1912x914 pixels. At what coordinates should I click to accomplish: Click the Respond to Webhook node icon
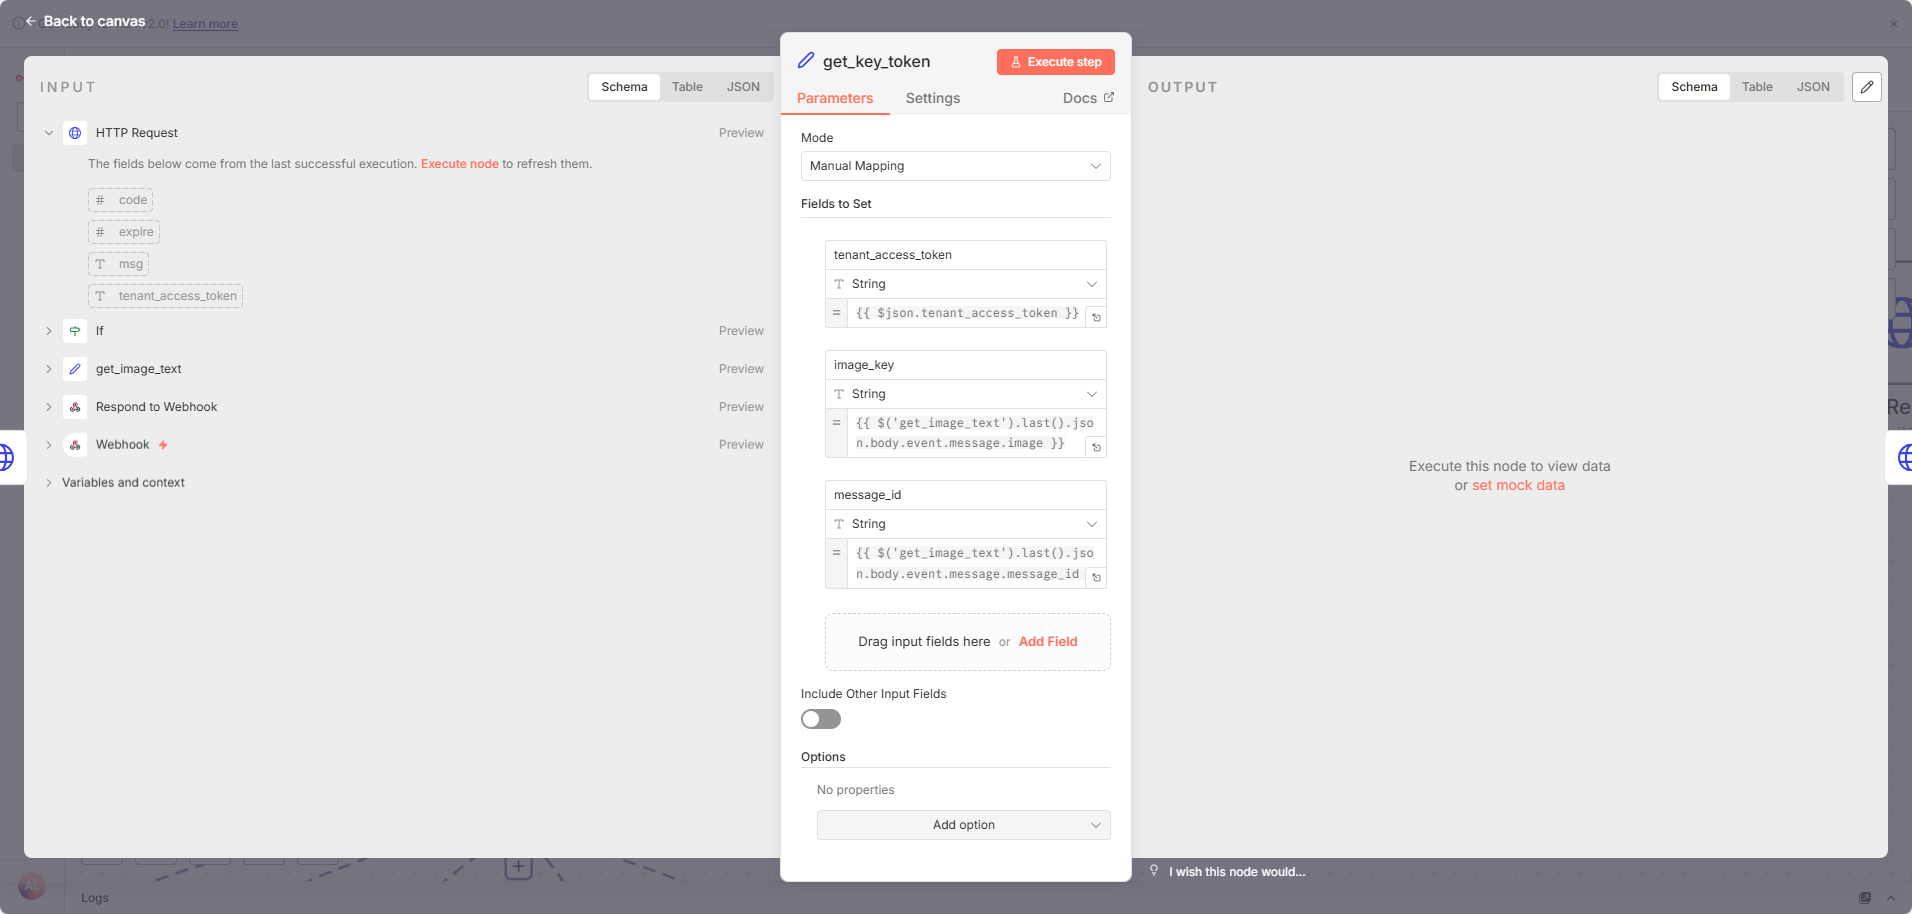tap(75, 407)
